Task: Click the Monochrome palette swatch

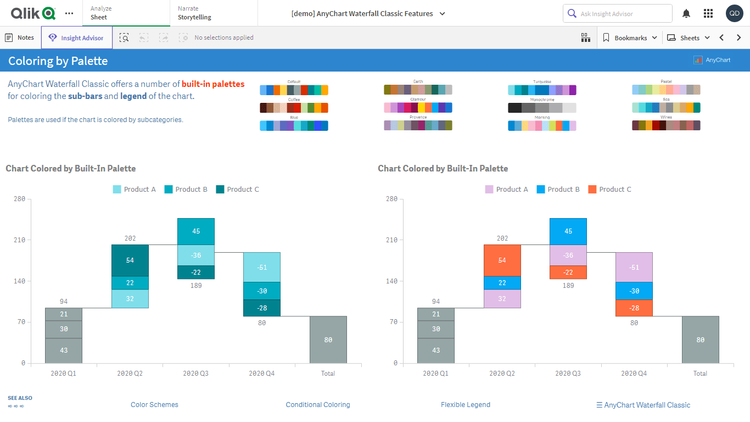Action: (541, 106)
